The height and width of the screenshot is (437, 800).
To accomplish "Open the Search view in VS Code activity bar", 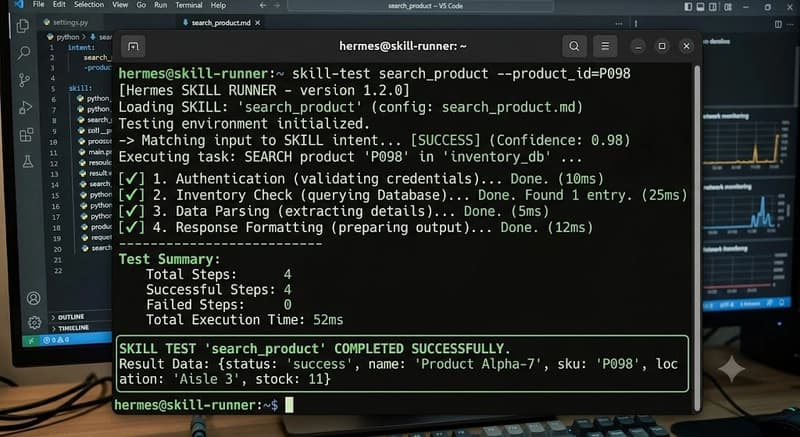I will 24,53.
